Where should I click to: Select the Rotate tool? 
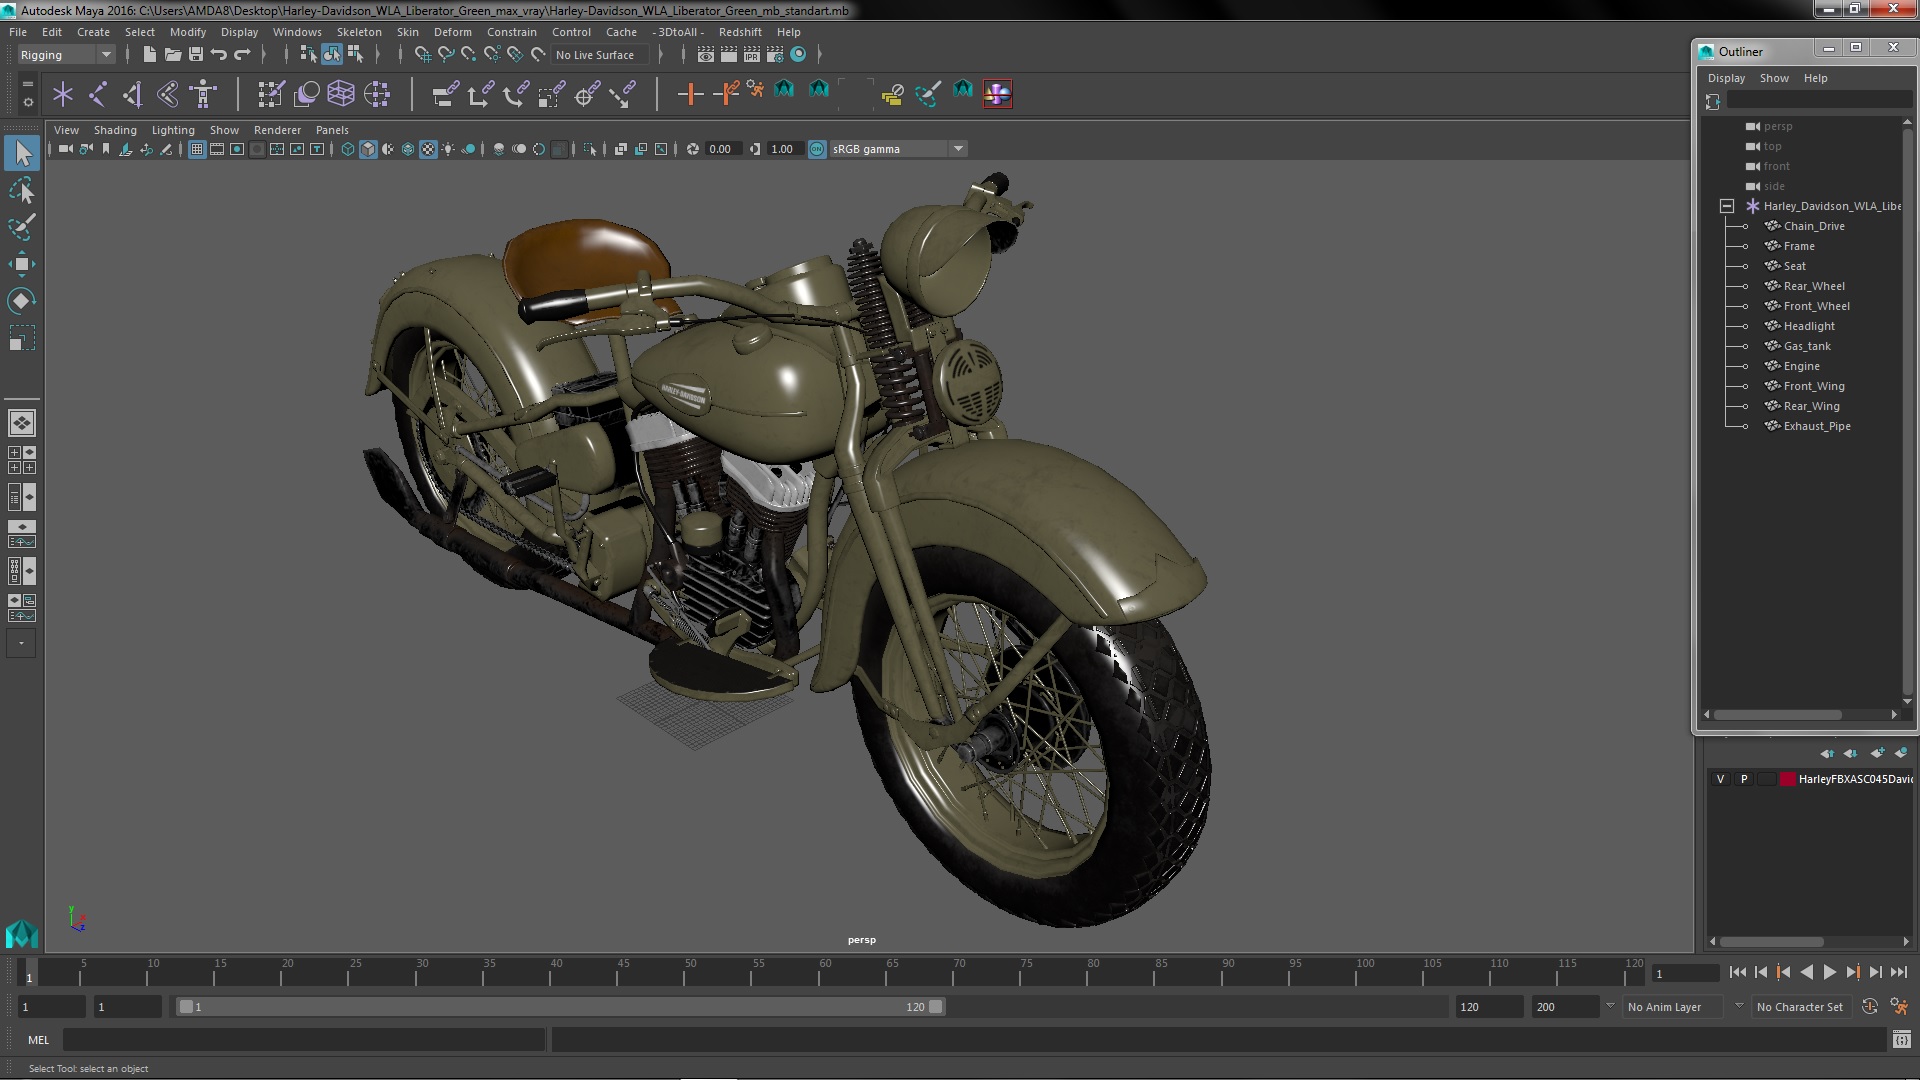(x=21, y=301)
